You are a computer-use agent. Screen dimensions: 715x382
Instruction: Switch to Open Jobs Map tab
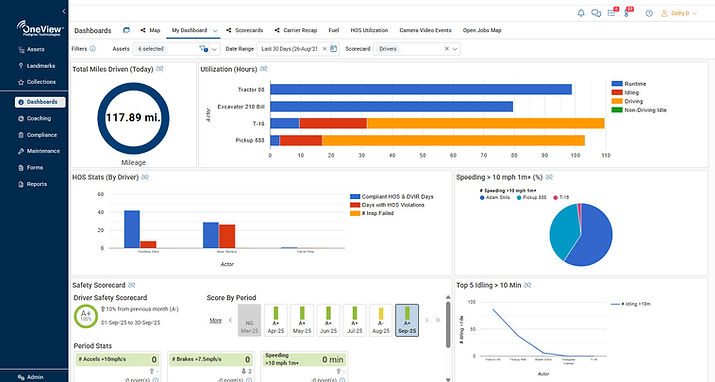(482, 30)
